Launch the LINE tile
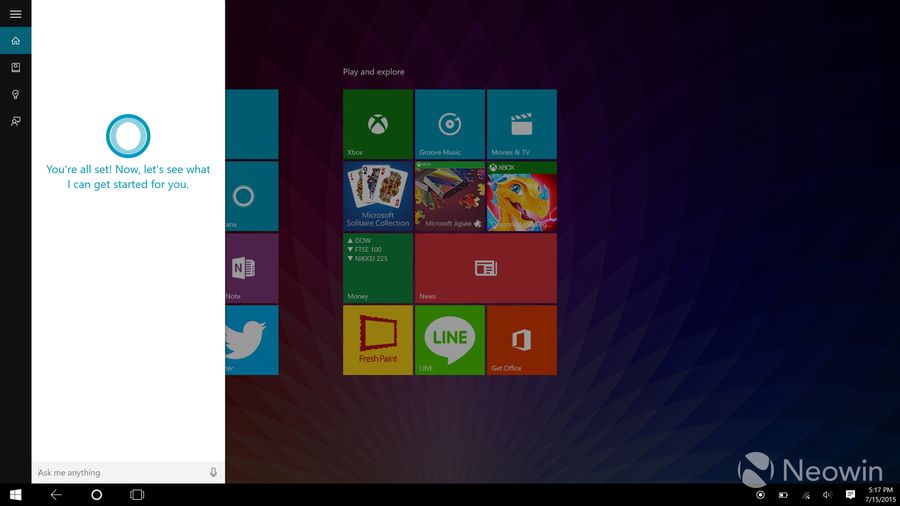 pyautogui.click(x=449, y=340)
